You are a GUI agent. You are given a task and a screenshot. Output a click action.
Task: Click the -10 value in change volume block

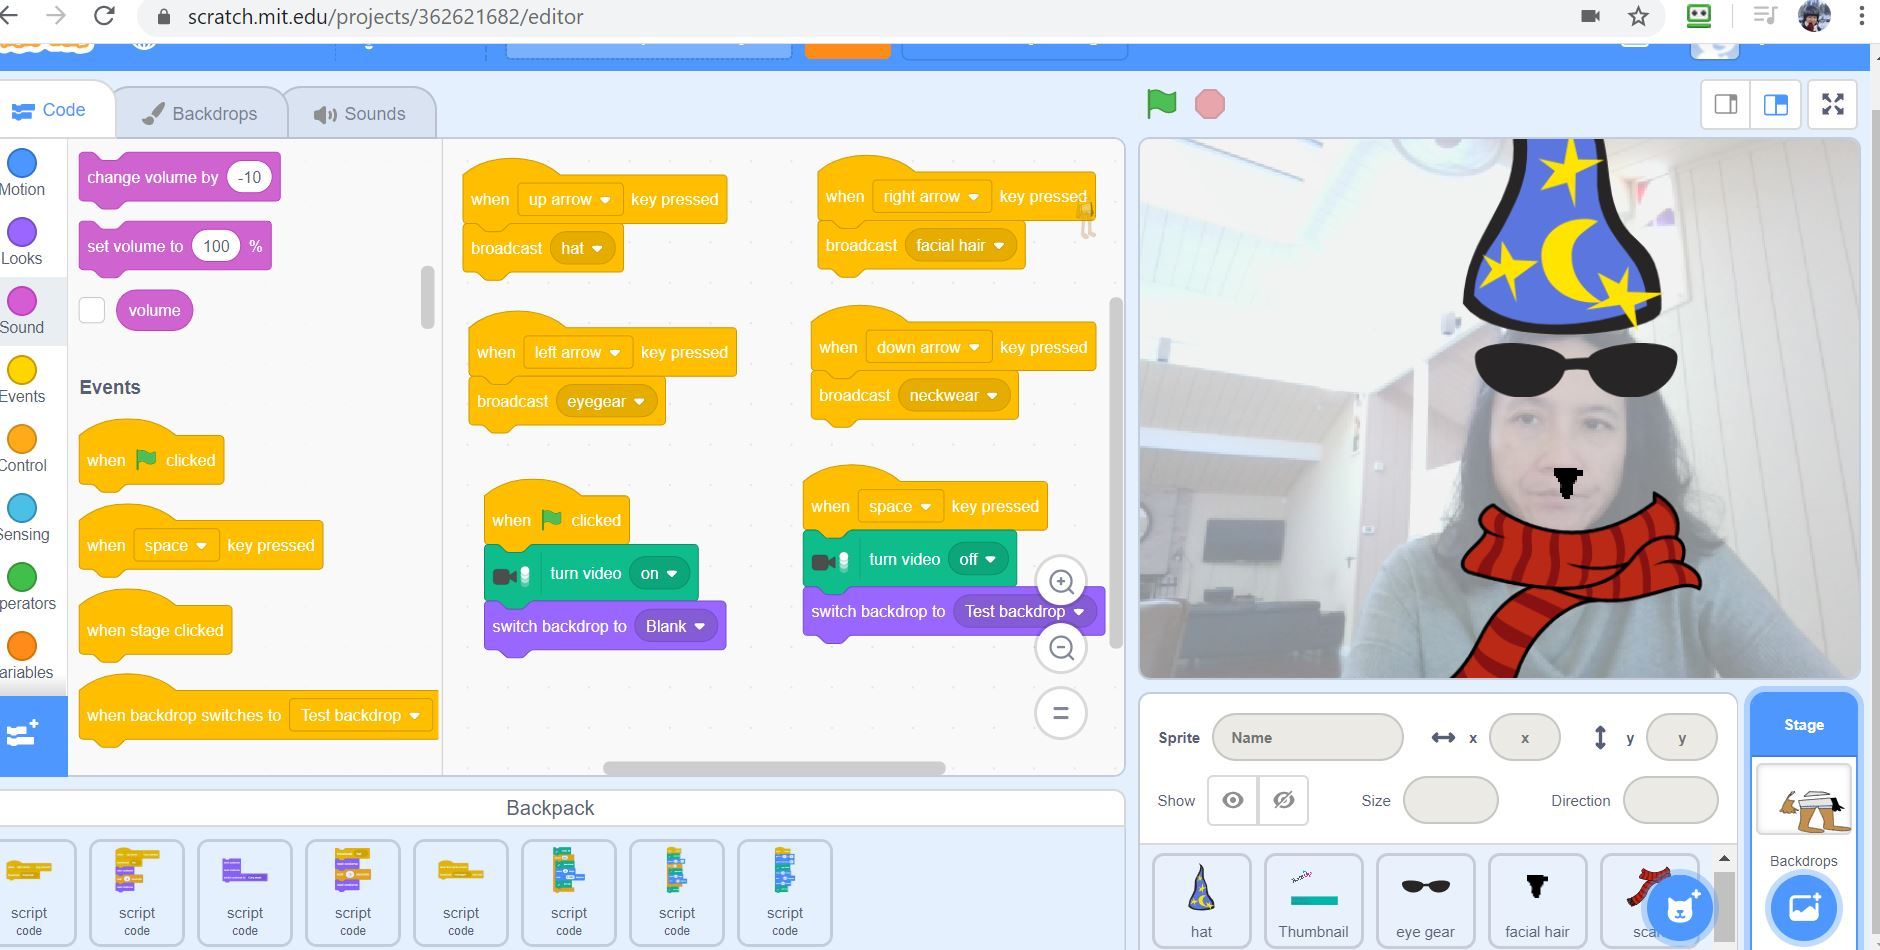coord(250,177)
